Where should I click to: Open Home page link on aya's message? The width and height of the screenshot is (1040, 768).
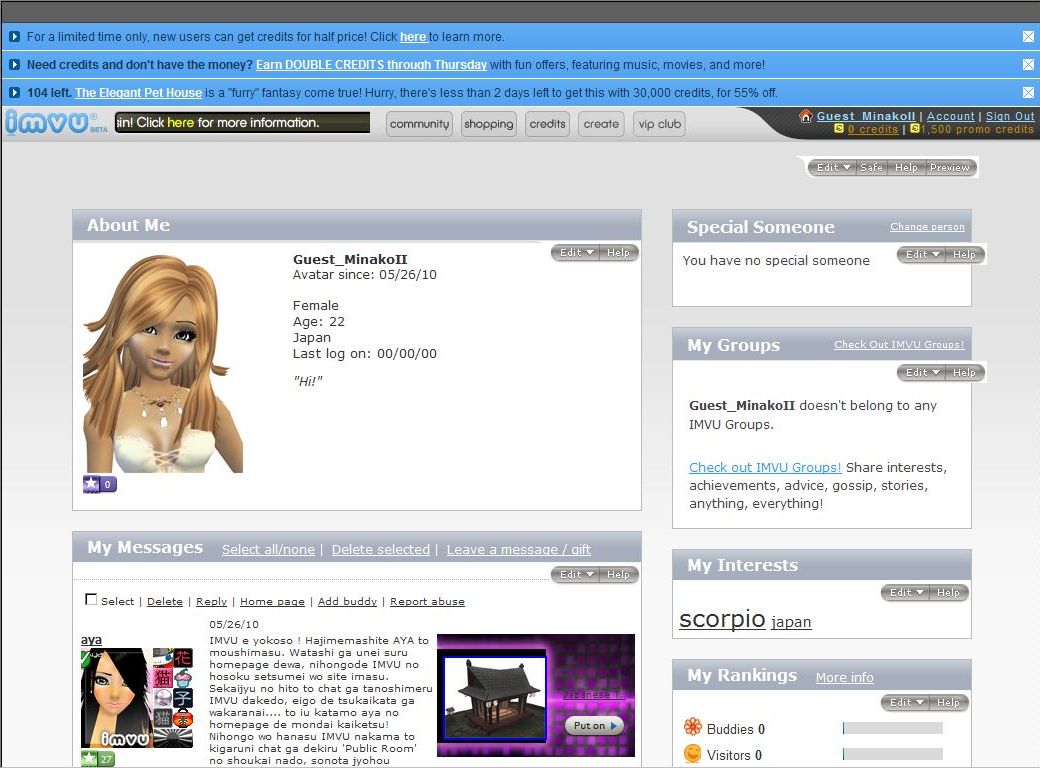point(272,602)
